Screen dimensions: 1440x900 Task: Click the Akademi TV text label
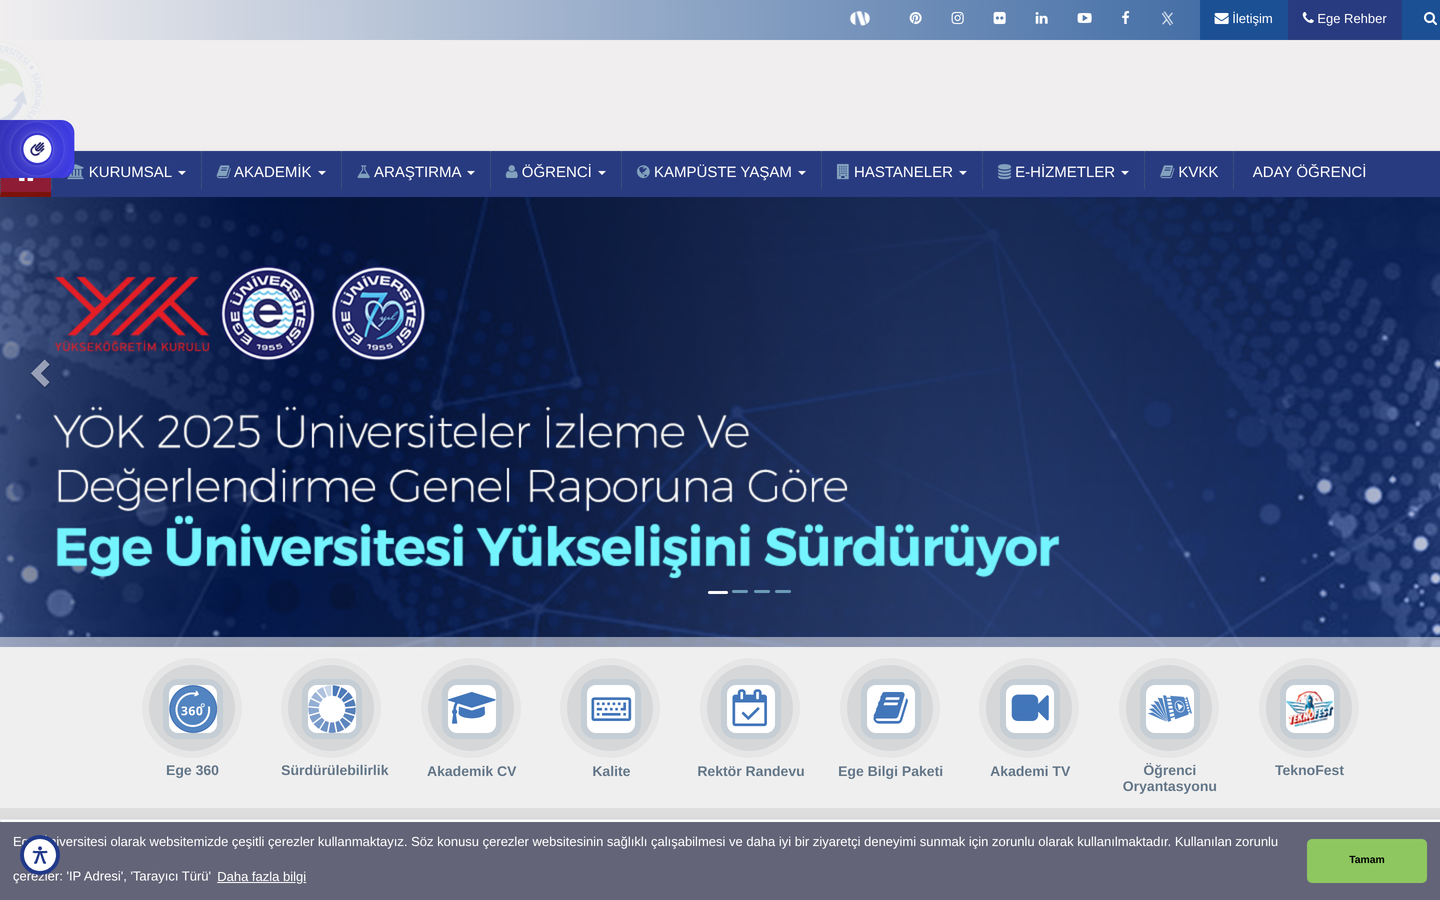(1030, 771)
